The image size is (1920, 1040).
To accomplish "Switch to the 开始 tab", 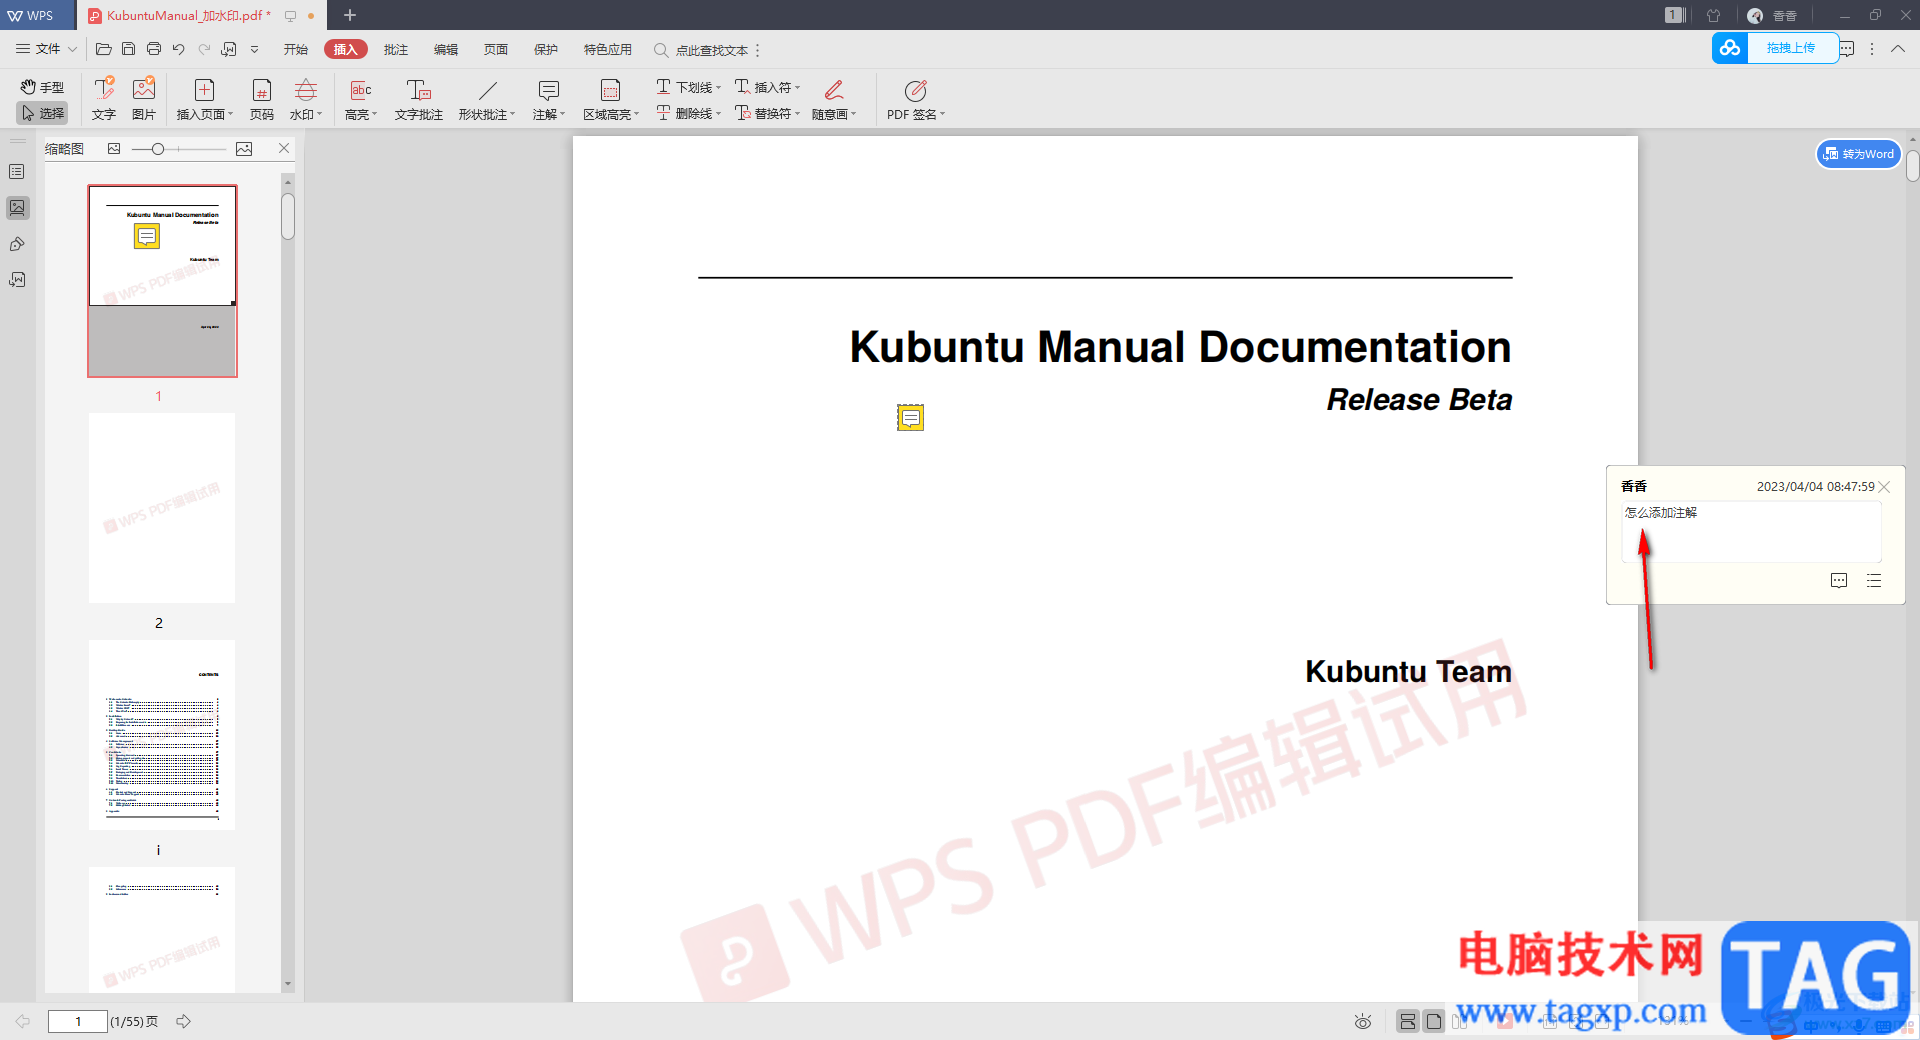I will point(296,49).
